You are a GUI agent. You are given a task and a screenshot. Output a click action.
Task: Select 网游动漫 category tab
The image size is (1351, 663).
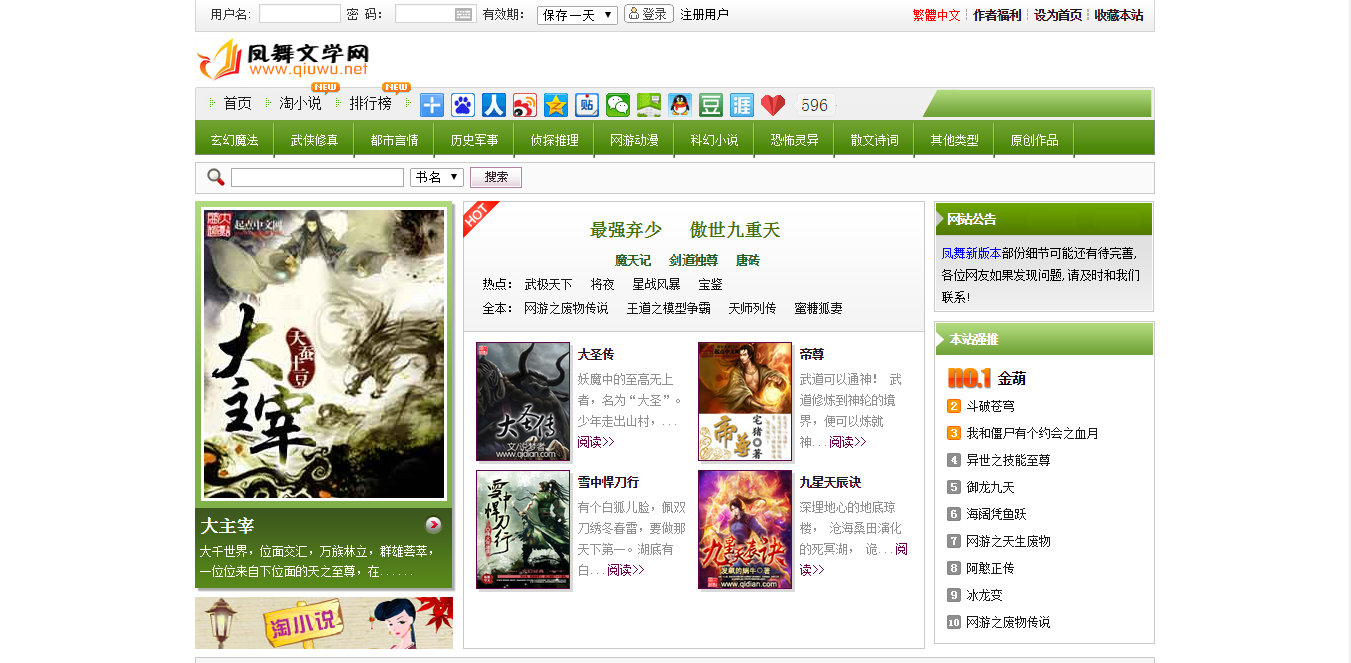pyautogui.click(x=634, y=140)
